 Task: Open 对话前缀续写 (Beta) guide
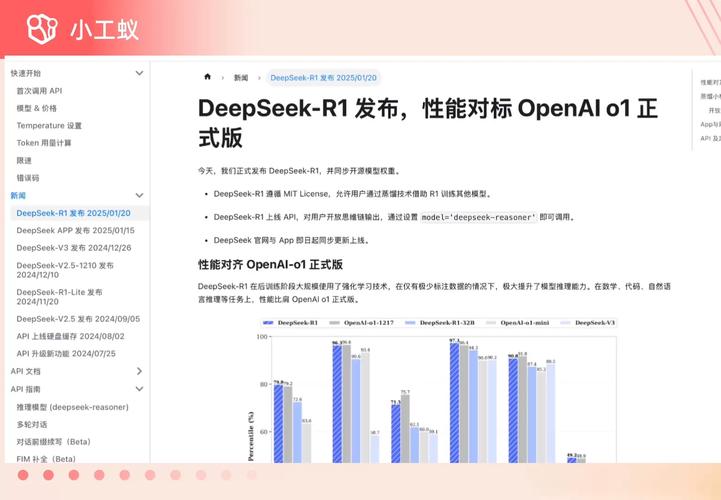pos(54,442)
